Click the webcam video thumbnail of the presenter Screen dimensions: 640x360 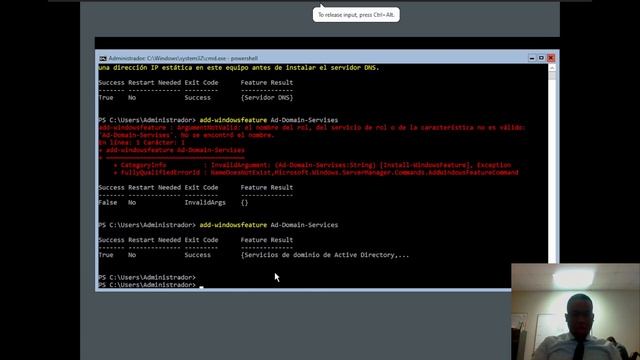(576, 312)
